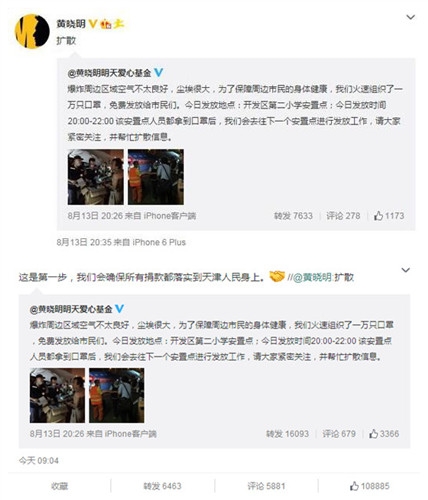Viewport: 428px width, 500px height.
Task: Open the first photo thumbnail in first repost
Action: 96,177
